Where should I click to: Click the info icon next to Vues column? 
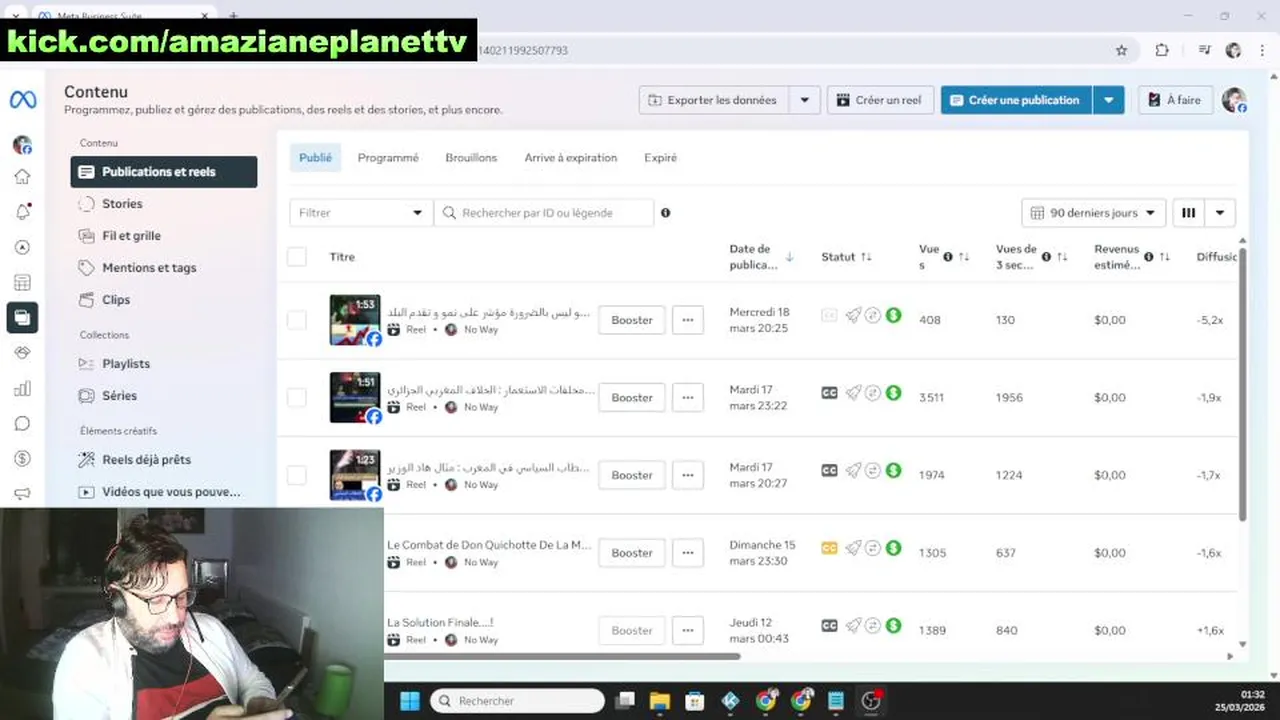tap(948, 257)
